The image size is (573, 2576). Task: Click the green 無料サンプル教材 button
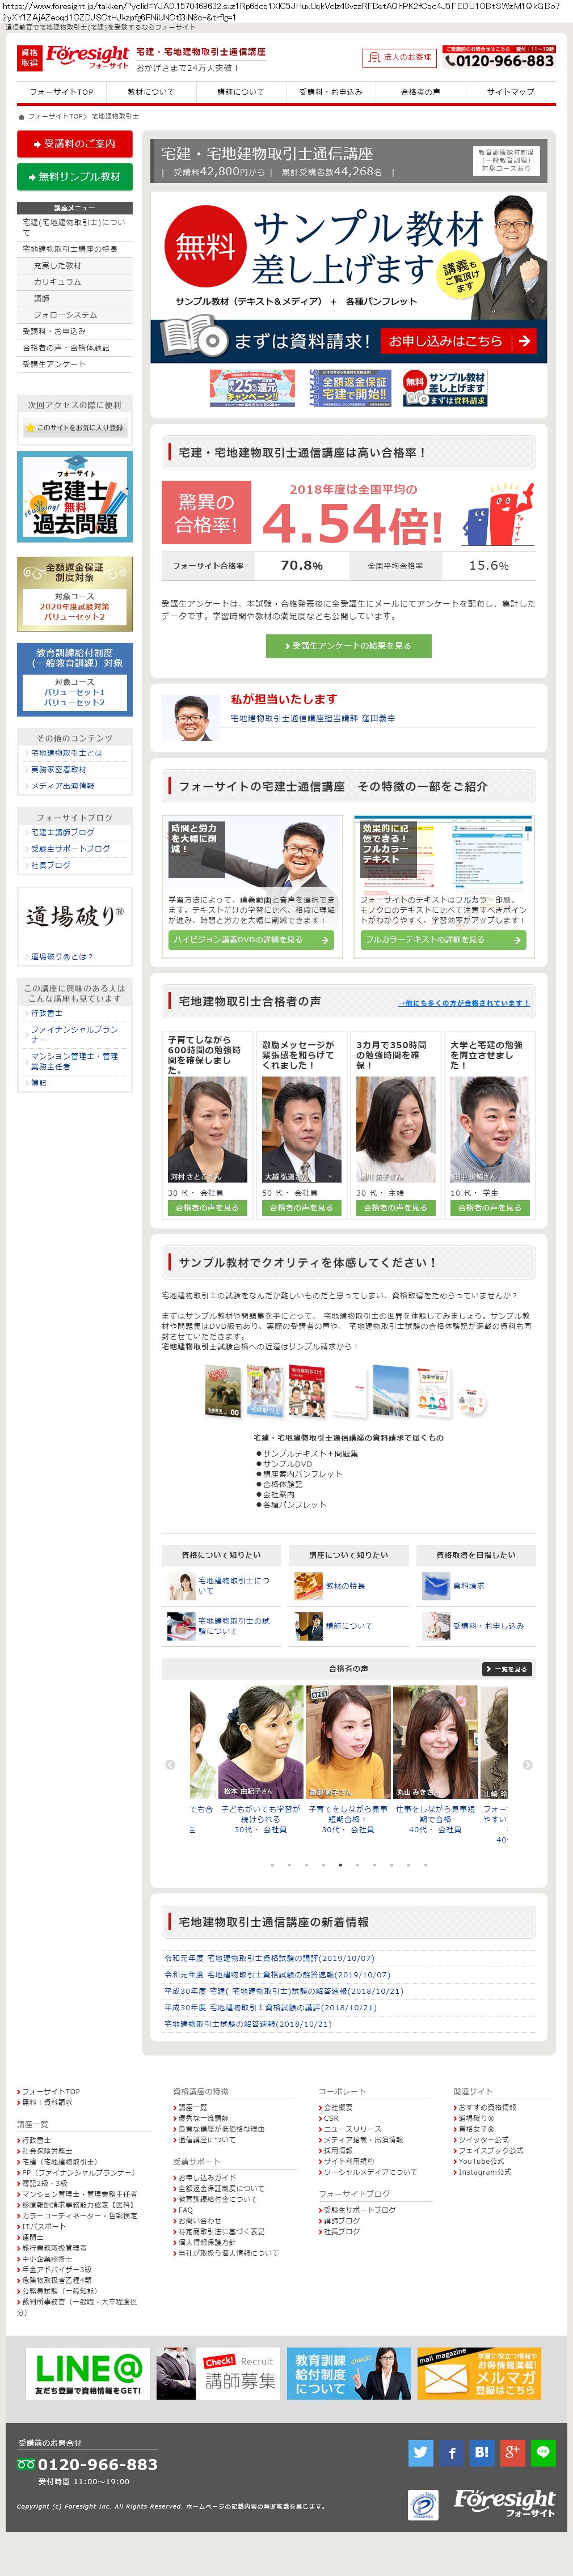pos(75,177)
